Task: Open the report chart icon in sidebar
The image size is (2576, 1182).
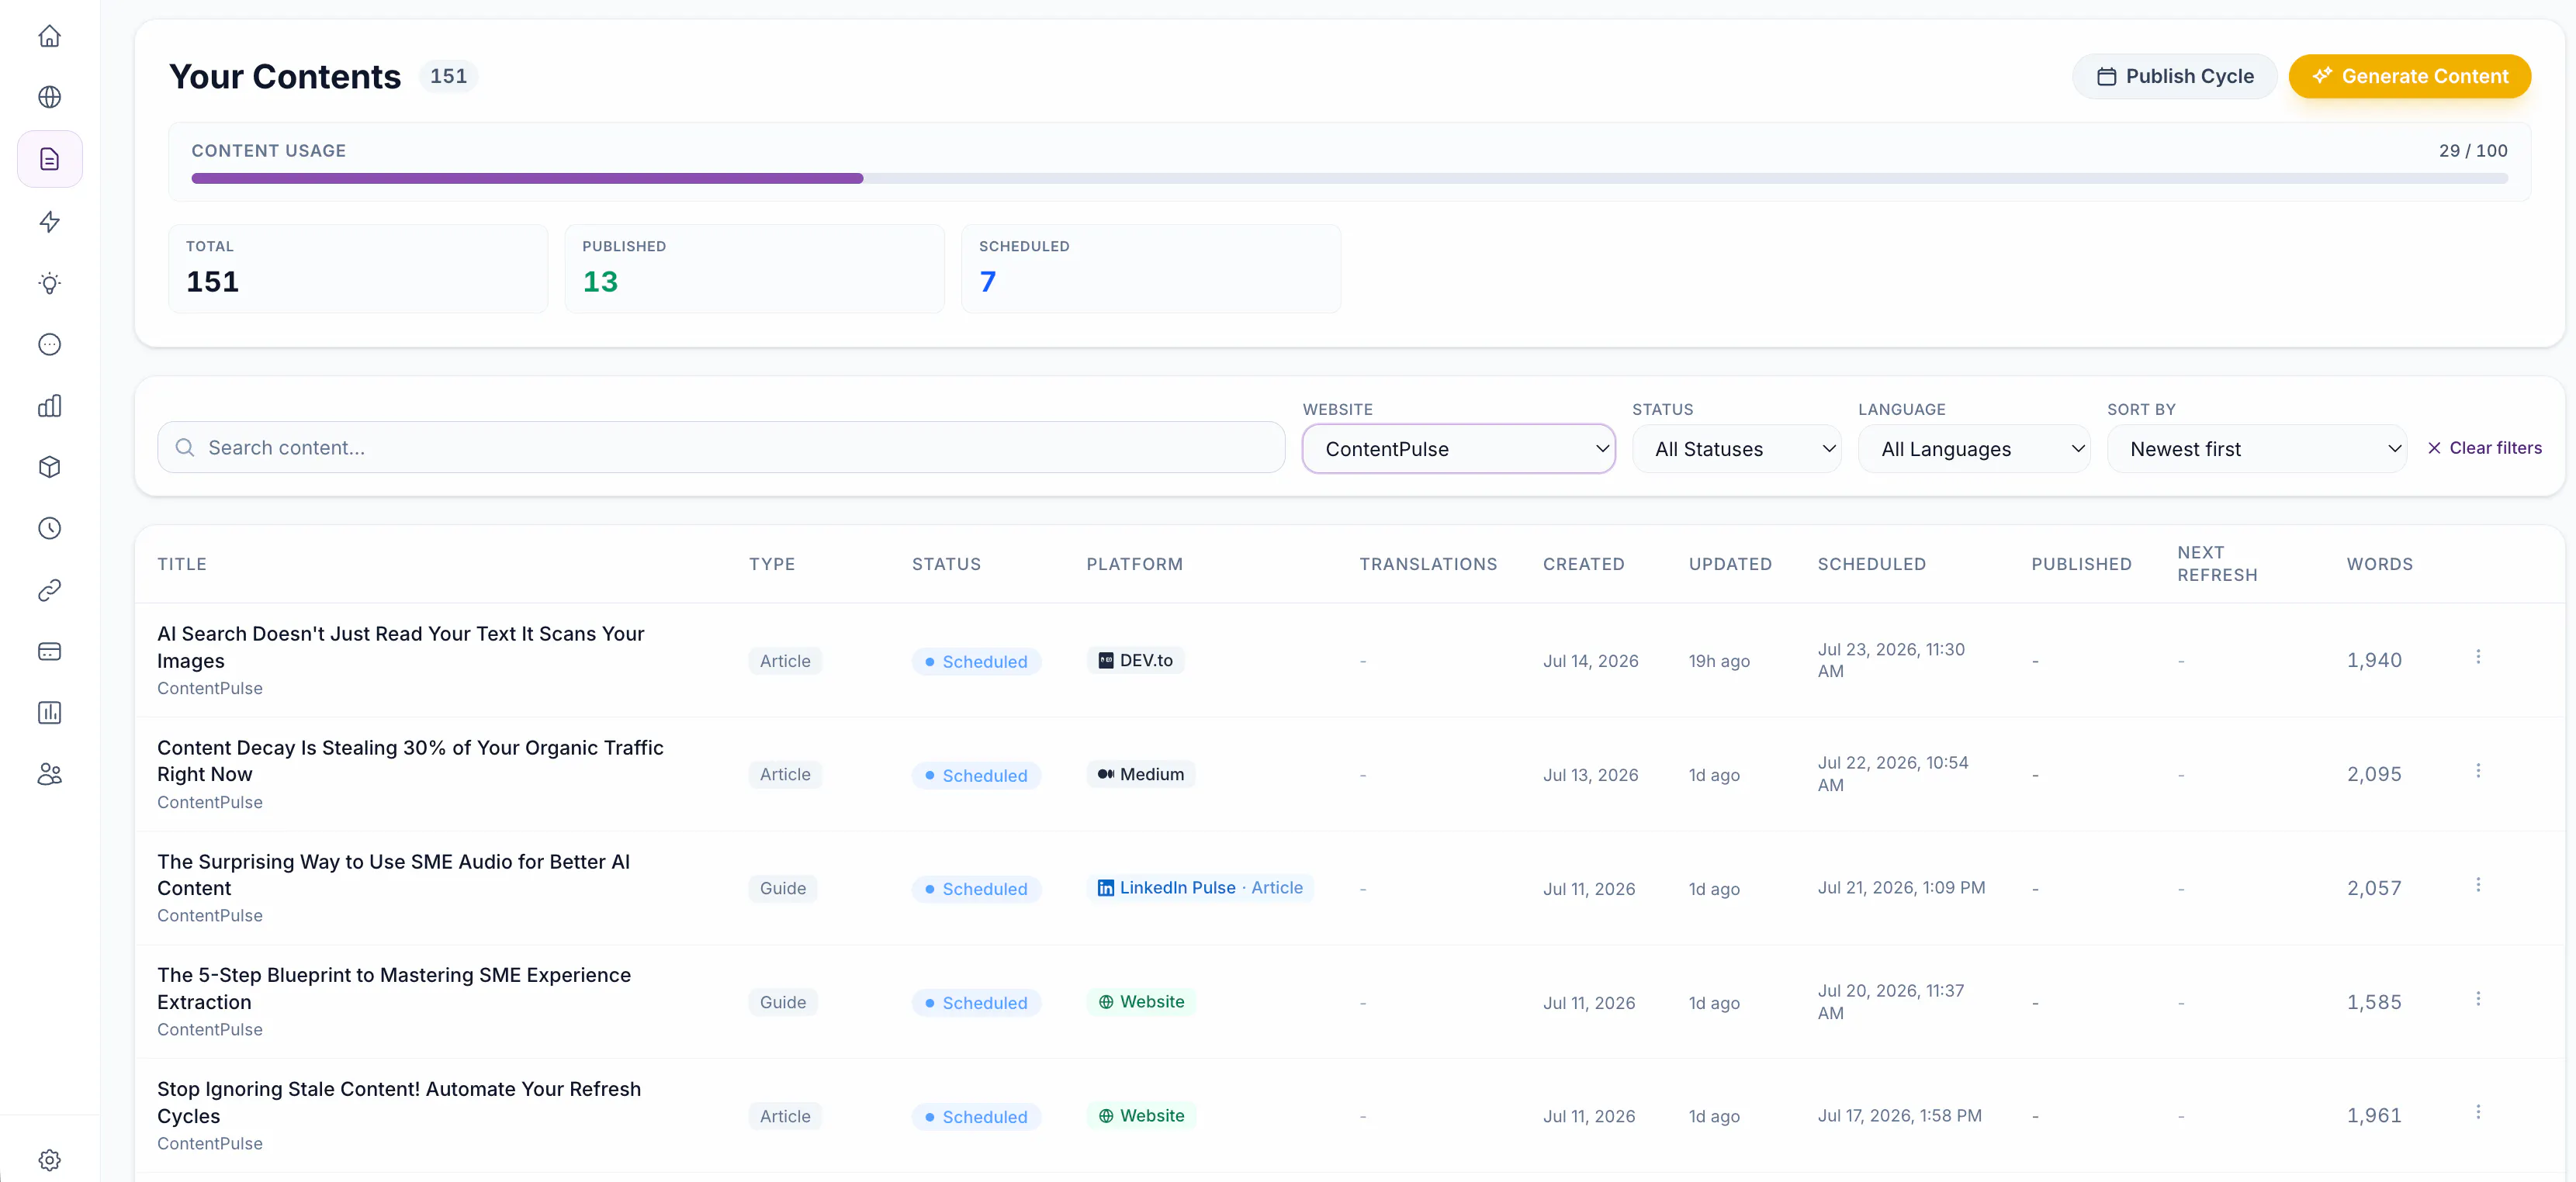Action: [49, 713]
